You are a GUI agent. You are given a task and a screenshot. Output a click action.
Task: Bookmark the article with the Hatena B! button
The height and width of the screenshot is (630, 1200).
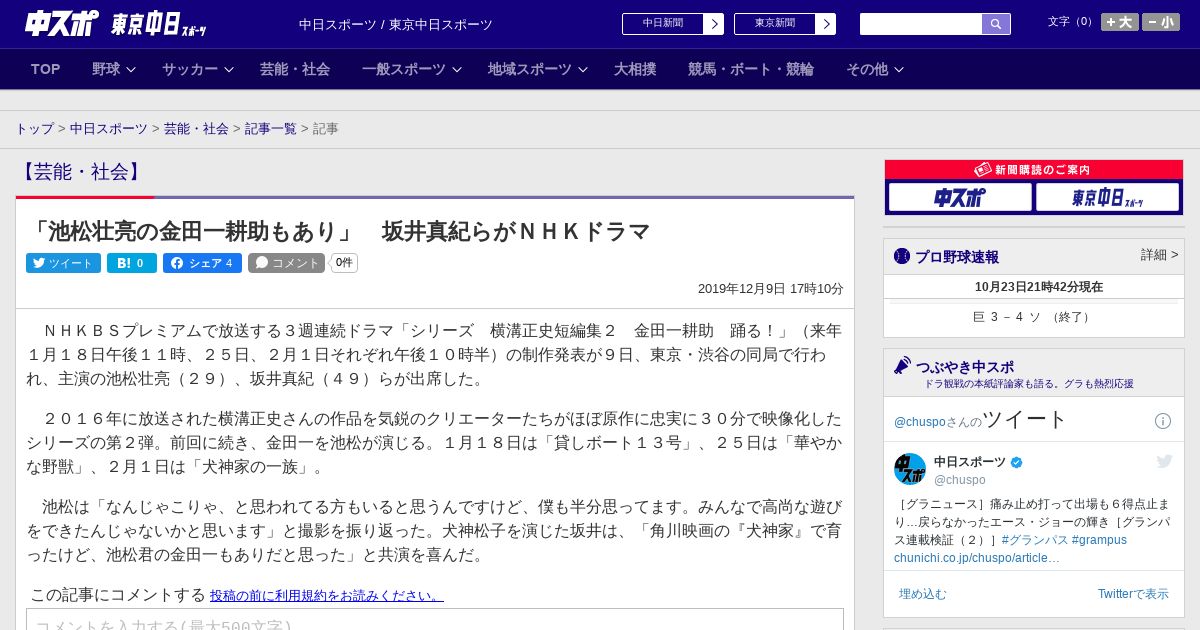click(132, 263)
